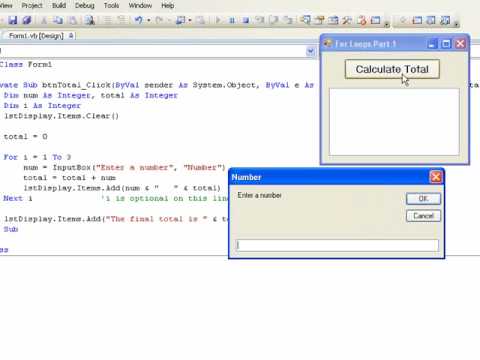Screen dimensions: 480x360
Task: Open the Project menu
Action: (x=32, y=5)
